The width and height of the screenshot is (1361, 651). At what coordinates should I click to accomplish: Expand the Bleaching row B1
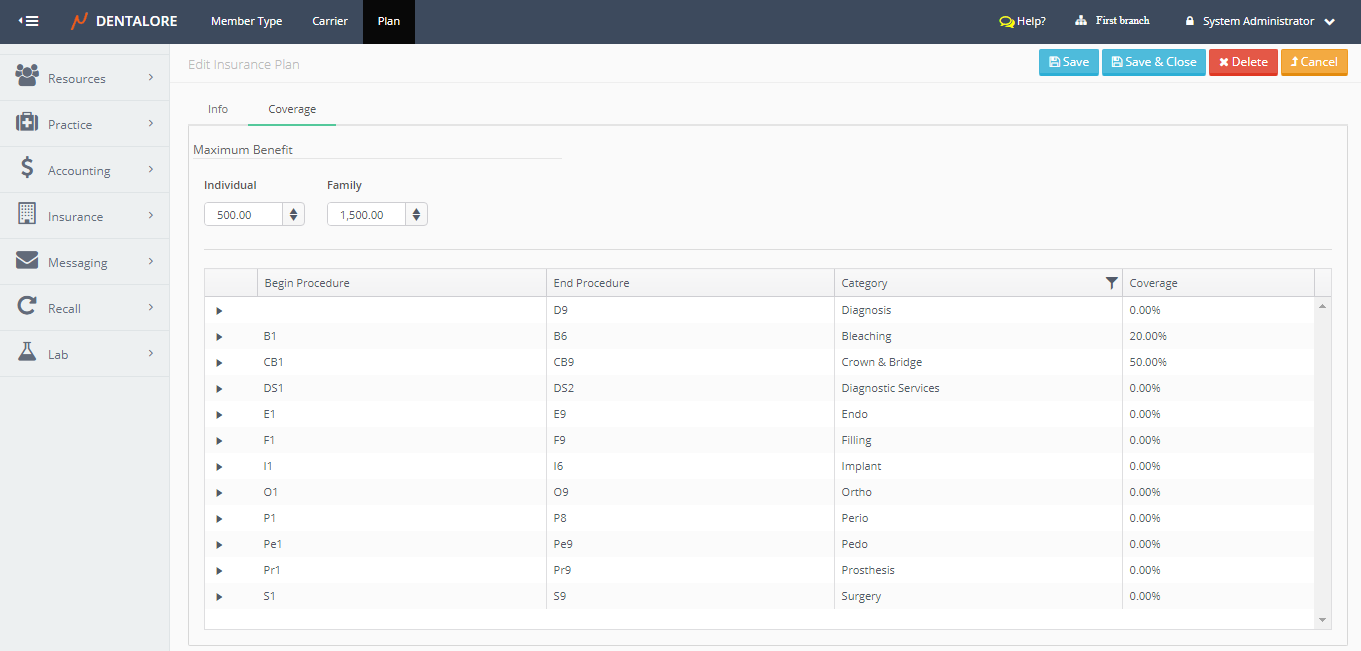coord(219,337)
